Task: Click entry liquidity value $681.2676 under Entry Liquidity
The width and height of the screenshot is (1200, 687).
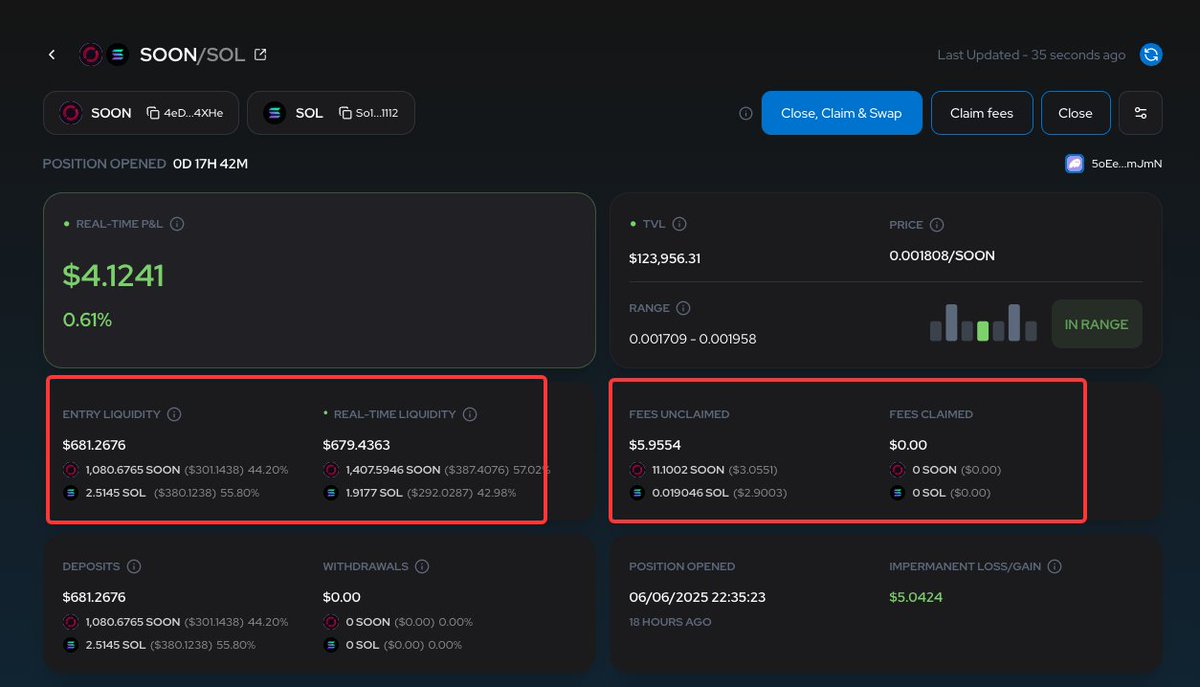Action: (94, 445)
